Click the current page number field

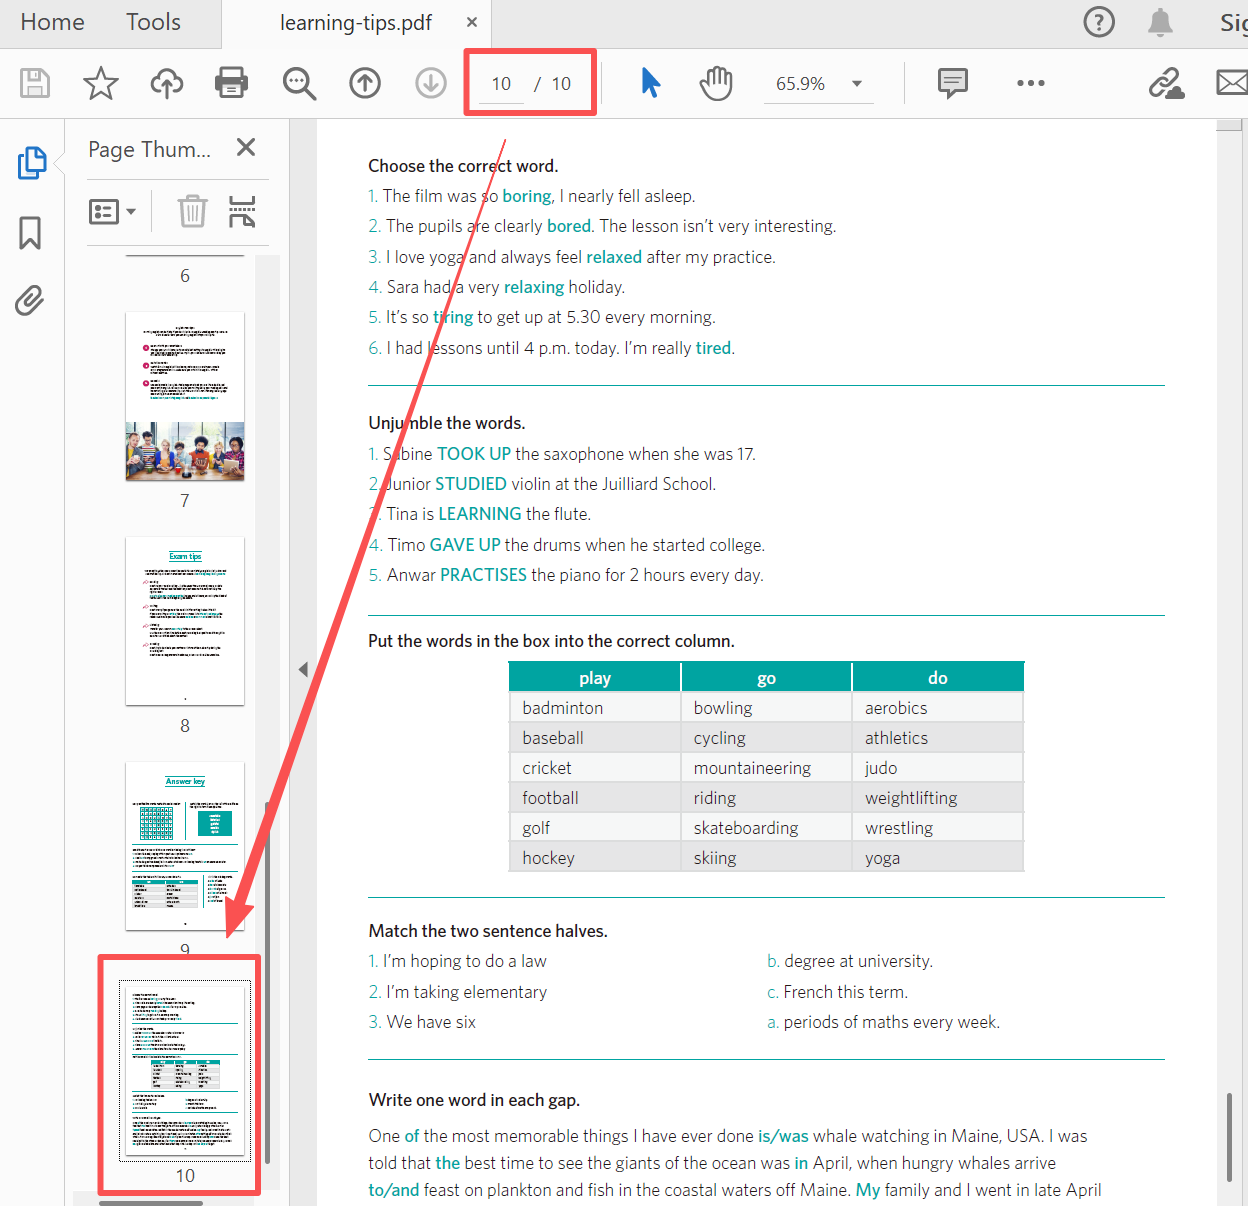coord(501,84)
